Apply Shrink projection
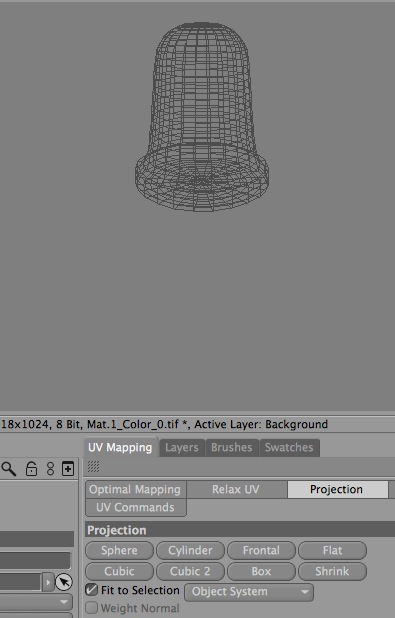This screenshot has height=618, width=395. tap(332, 571)
